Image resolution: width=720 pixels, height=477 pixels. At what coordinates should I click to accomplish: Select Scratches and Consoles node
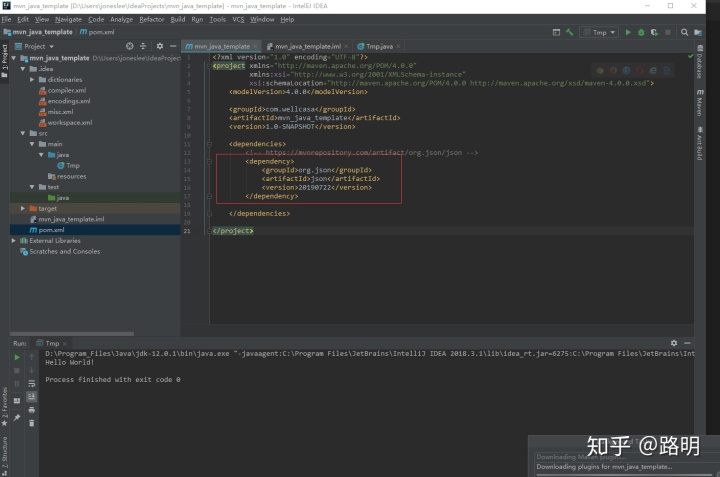60,252
